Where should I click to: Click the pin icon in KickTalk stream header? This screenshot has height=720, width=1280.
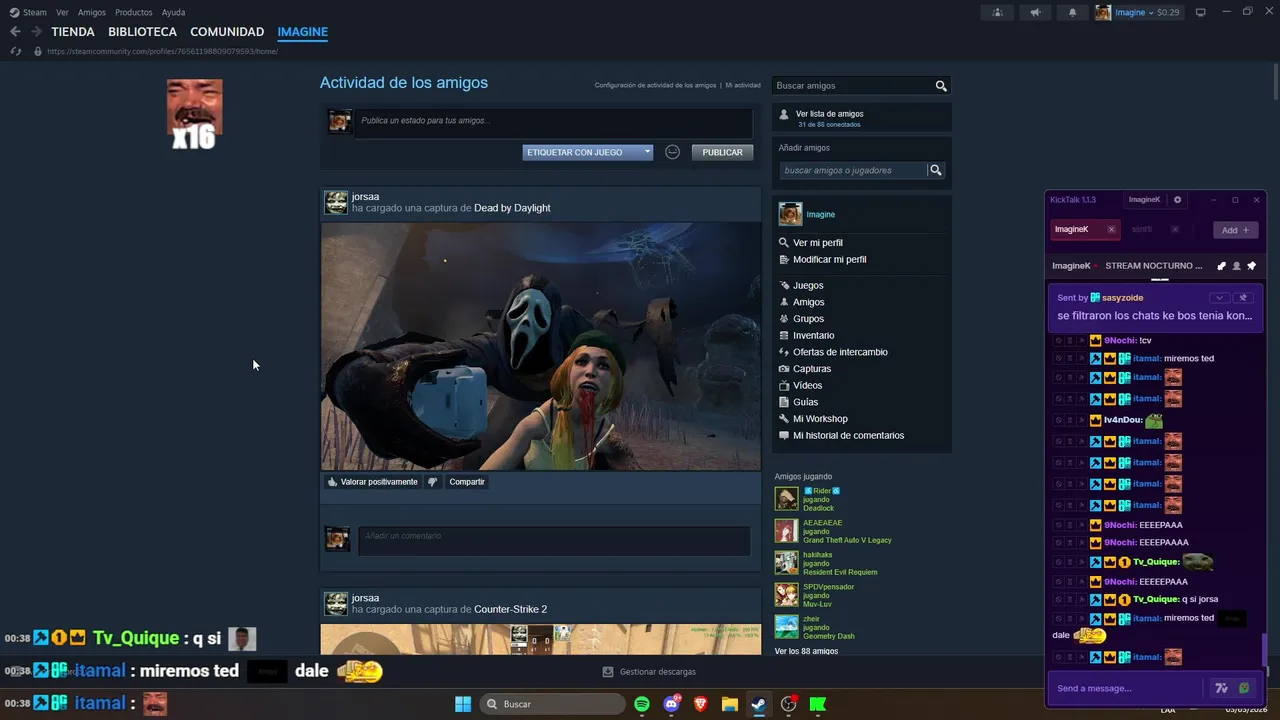click(1251, 266)
